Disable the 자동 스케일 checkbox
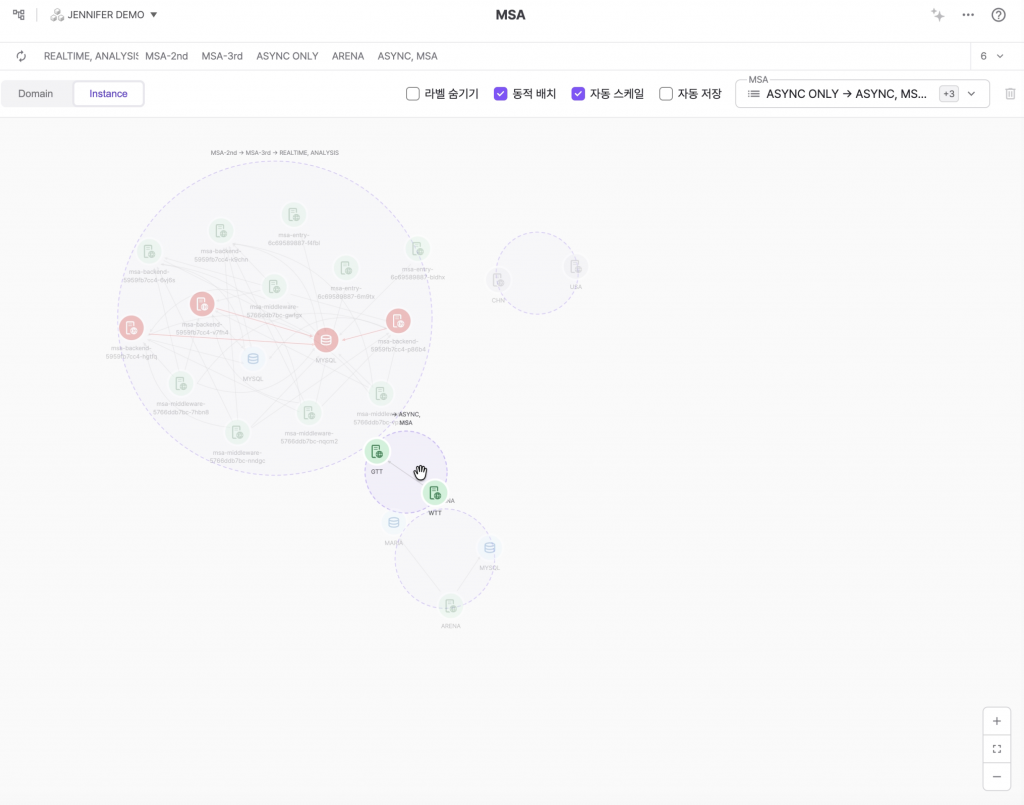The image size is (1024, 805). pyautogui.click(x=578, y=94)
